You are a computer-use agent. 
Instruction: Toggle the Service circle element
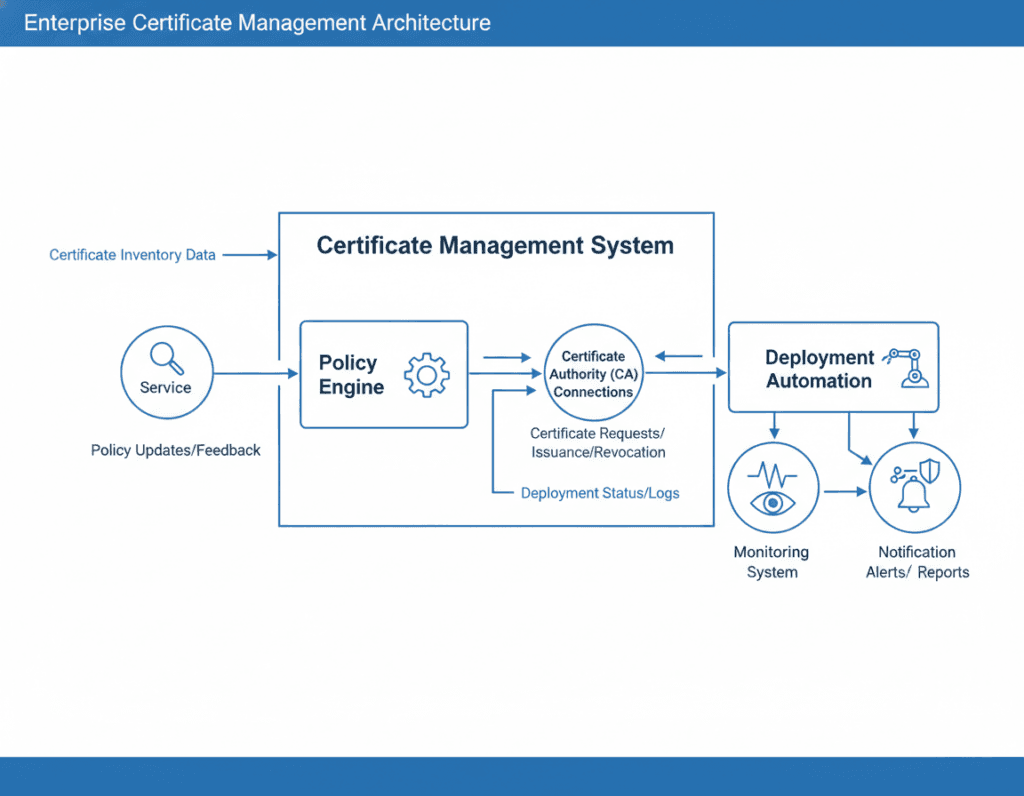click(165, 371)
